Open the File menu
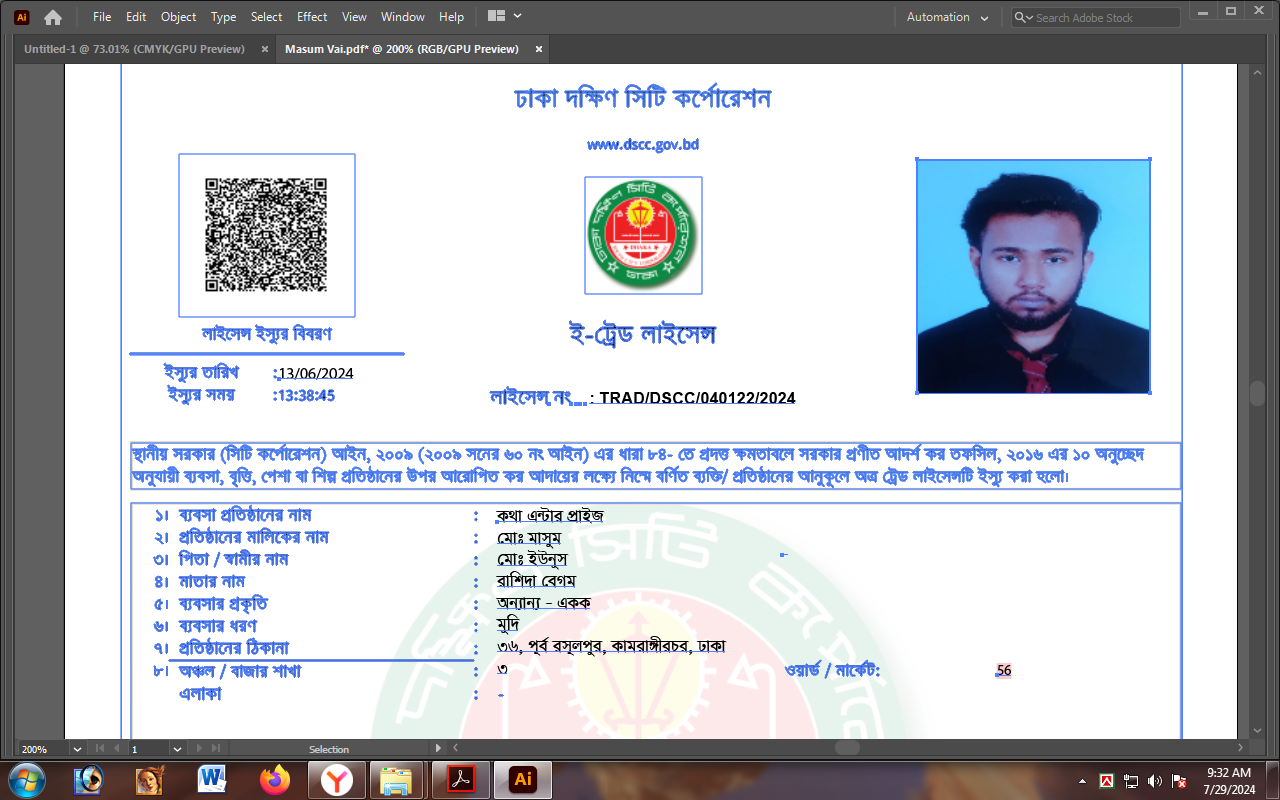The height and width of the screenshot is (800, 1280). 102,17
